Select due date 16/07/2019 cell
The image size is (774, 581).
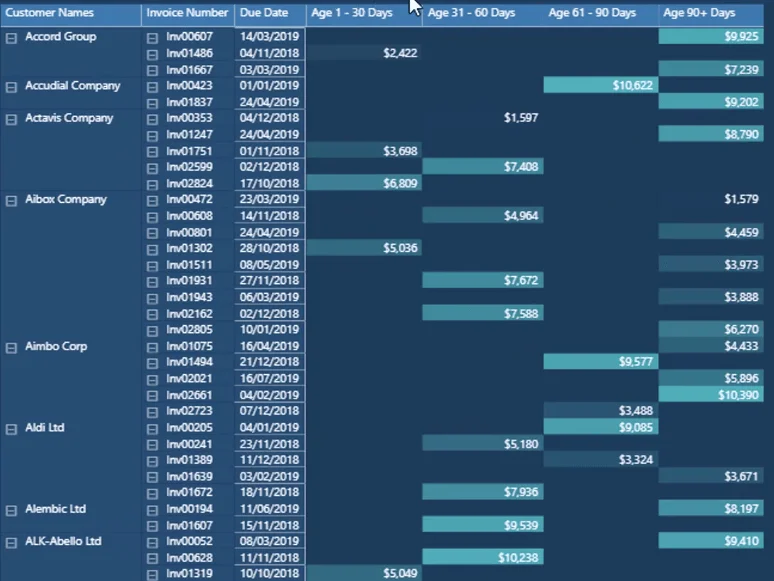(x=270, y=378)
